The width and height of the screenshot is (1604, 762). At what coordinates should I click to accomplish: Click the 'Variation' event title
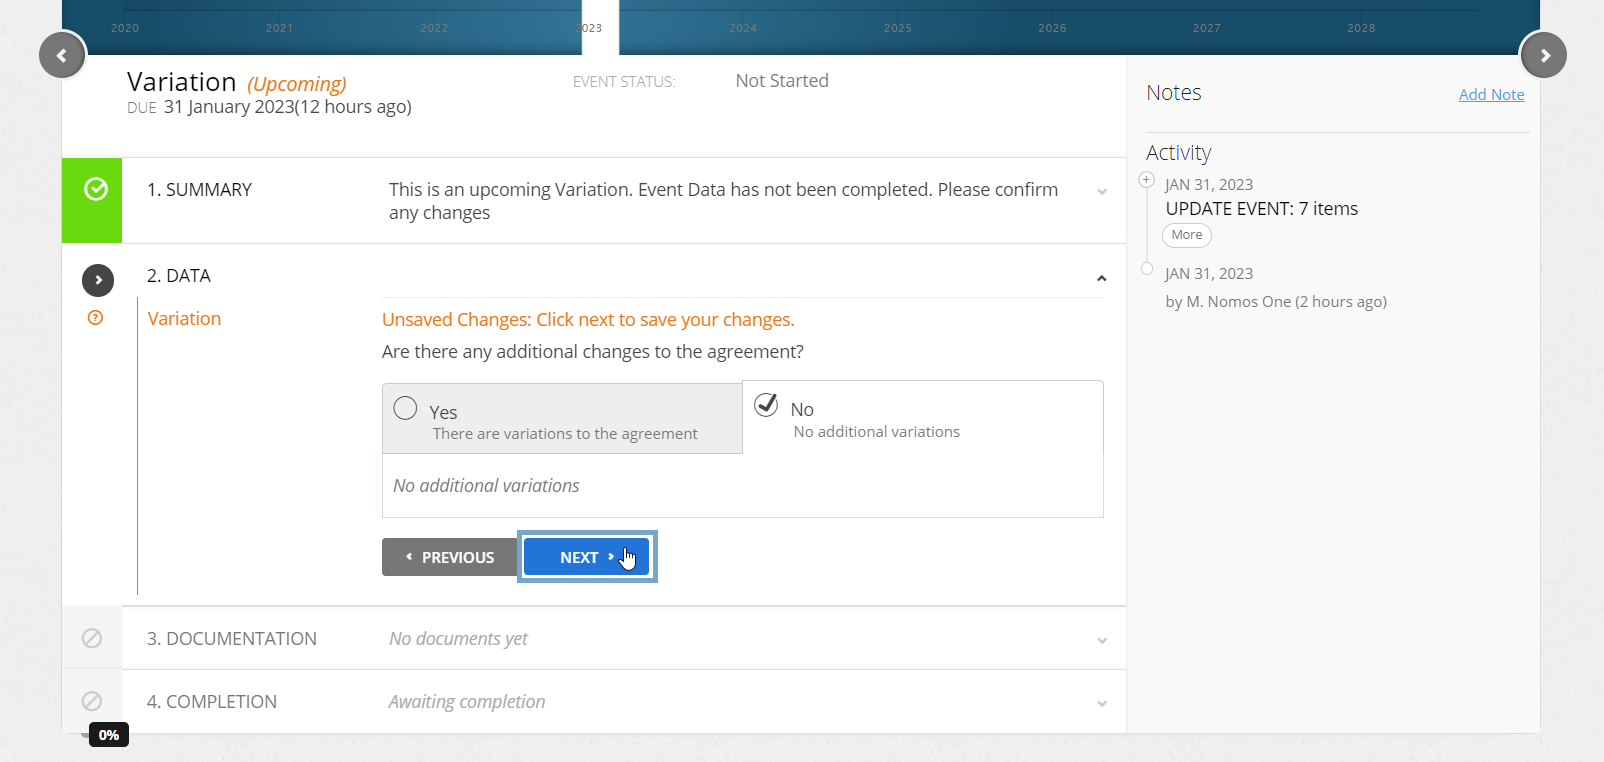pyautogui.click(x=181, y=82)
